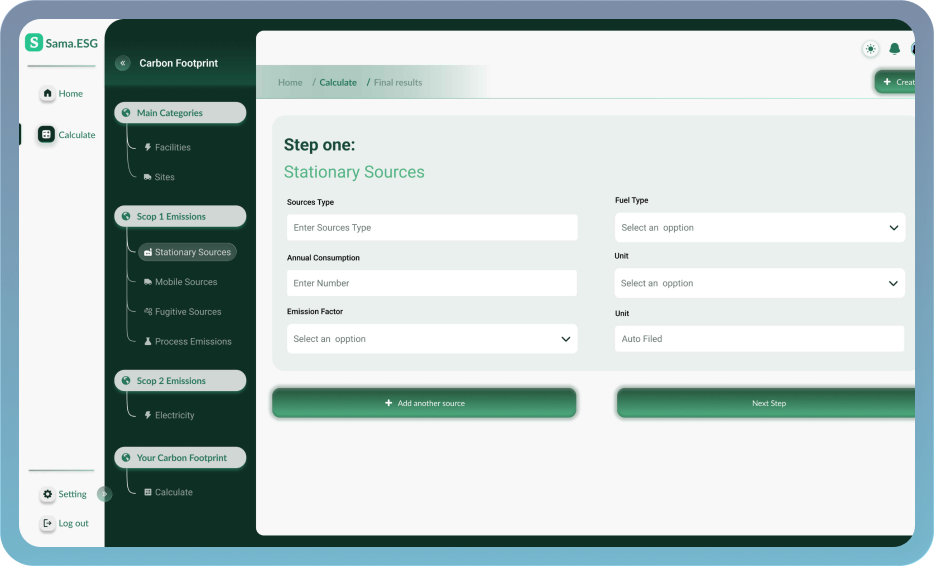934x566 pixels.
Task: Open notifications bell icon
Action: coord(894,49)
